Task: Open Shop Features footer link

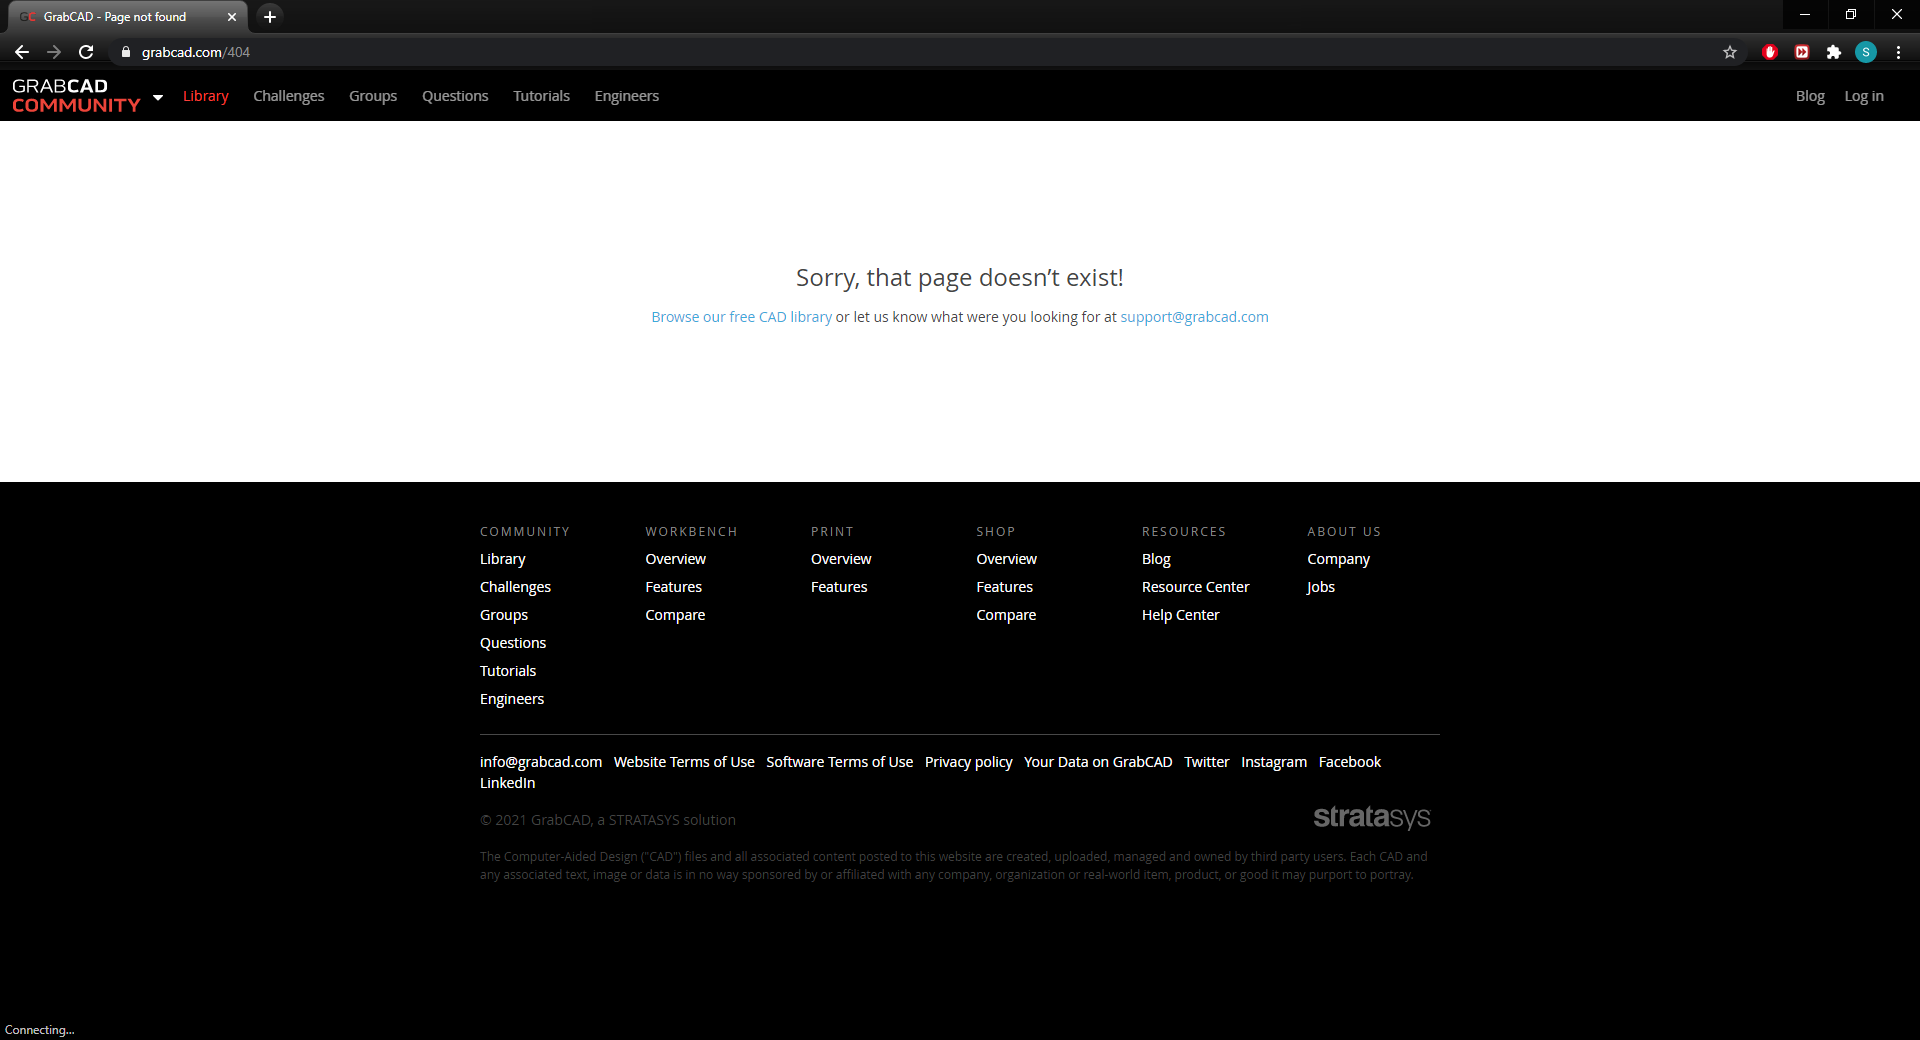Action: [1005, 587]
